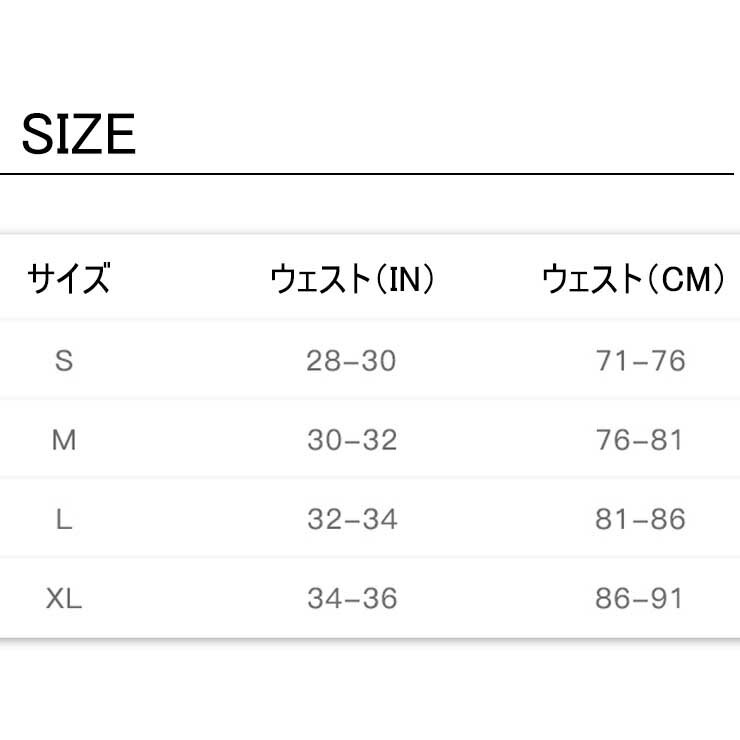The height and width of the screenshot is (740, 740).
Task: Select the 76-81 centimeter waist value
Action: pyautogui.click(x=640, y=440)
